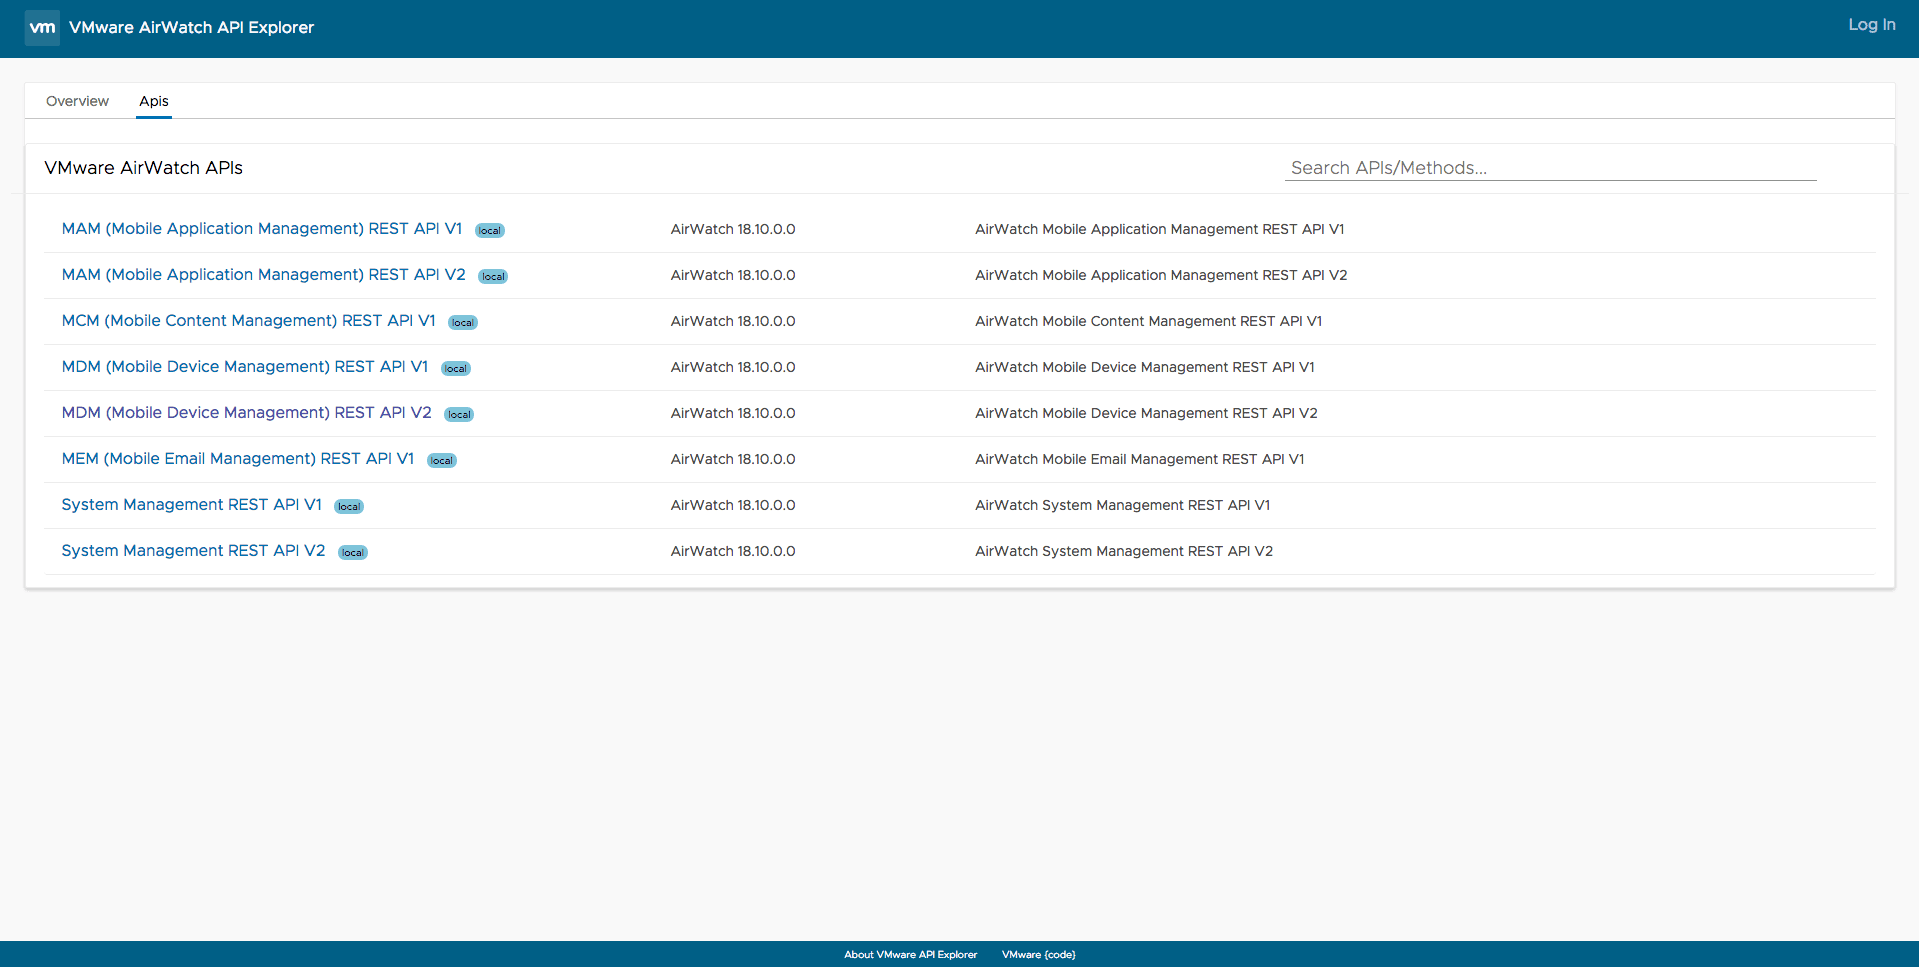Open MAM REST API V2 link
The image size is (1919, 967).
click(x=264, y=275)
